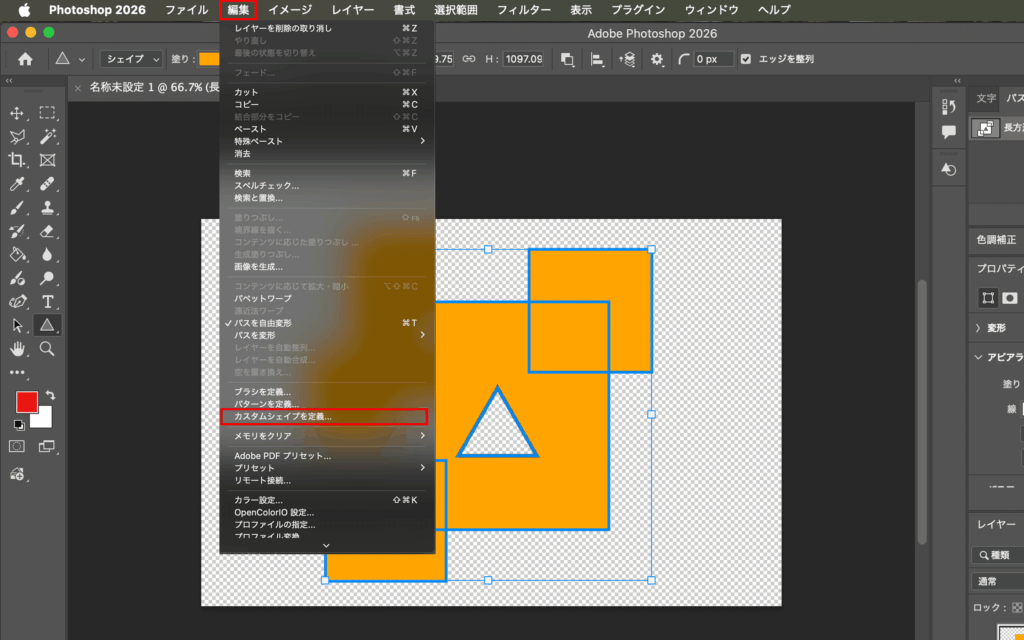Open the フィルター menu
The height and width of the screenshot is (640, 1024).
524,10
